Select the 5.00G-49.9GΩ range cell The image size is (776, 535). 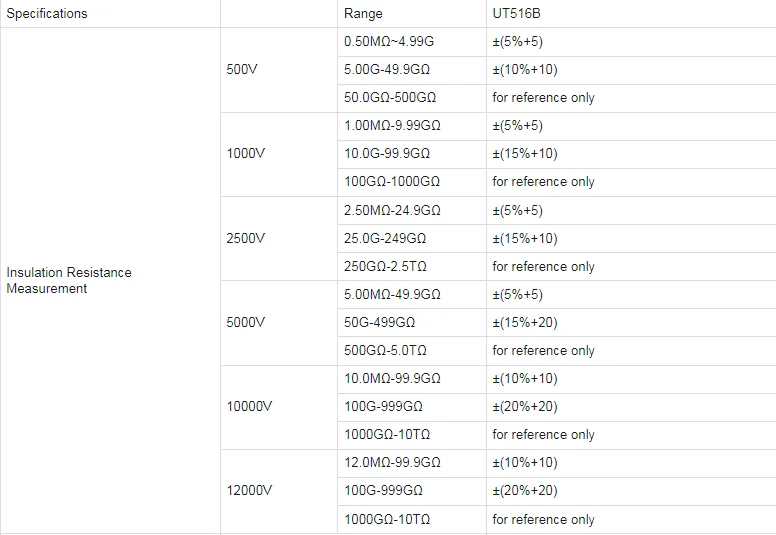coord(386,70)
